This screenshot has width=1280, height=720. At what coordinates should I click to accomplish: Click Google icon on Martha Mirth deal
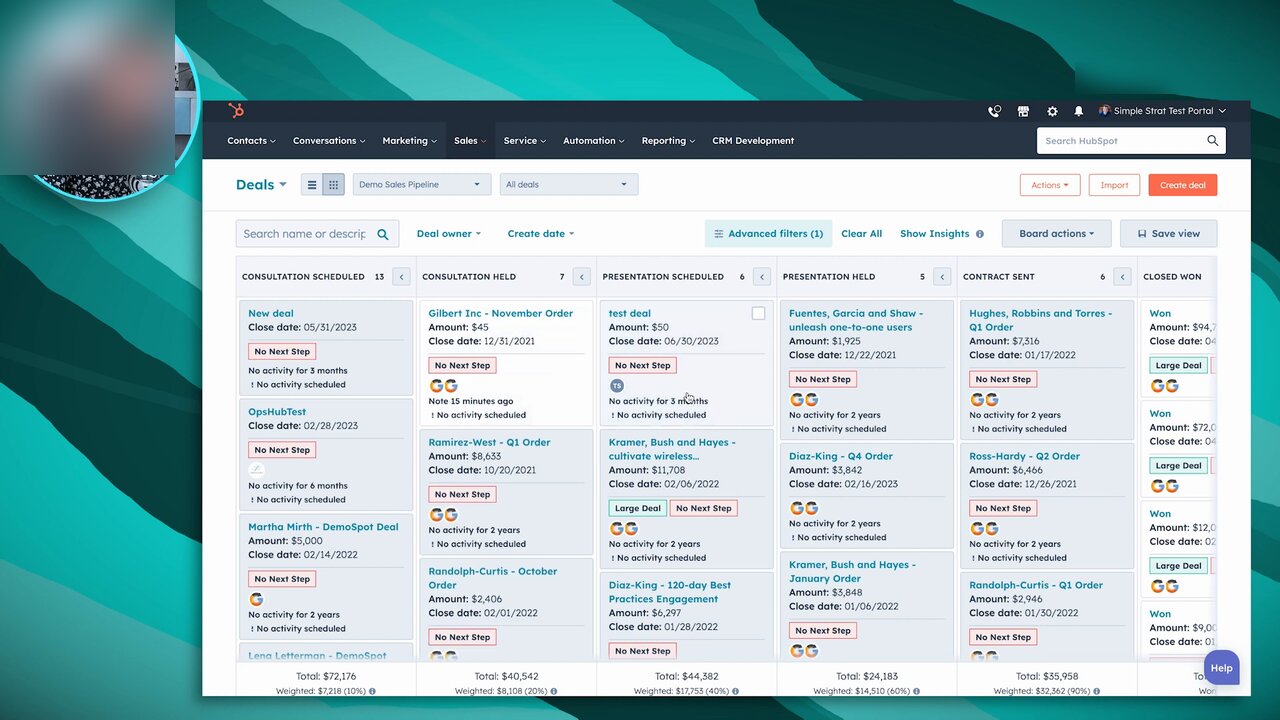click(256, 599)
